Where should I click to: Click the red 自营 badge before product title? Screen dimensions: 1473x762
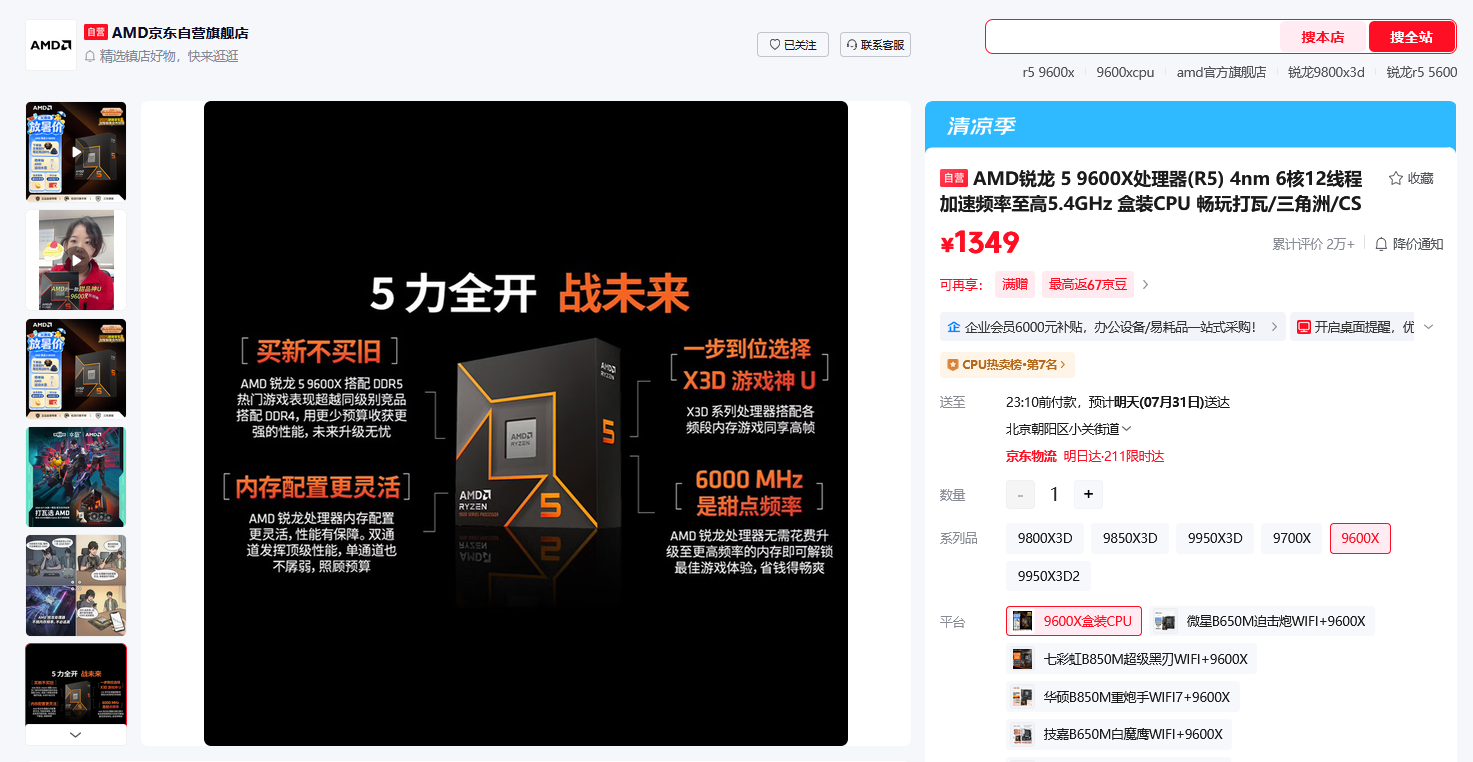click(x=954, y=178)
